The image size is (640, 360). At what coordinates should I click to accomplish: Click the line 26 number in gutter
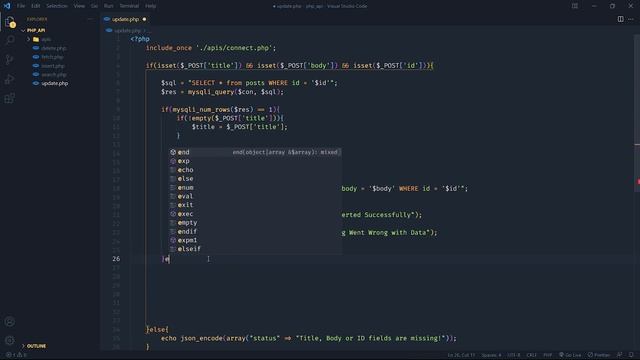pyautogui.click(x=116, y=259)
